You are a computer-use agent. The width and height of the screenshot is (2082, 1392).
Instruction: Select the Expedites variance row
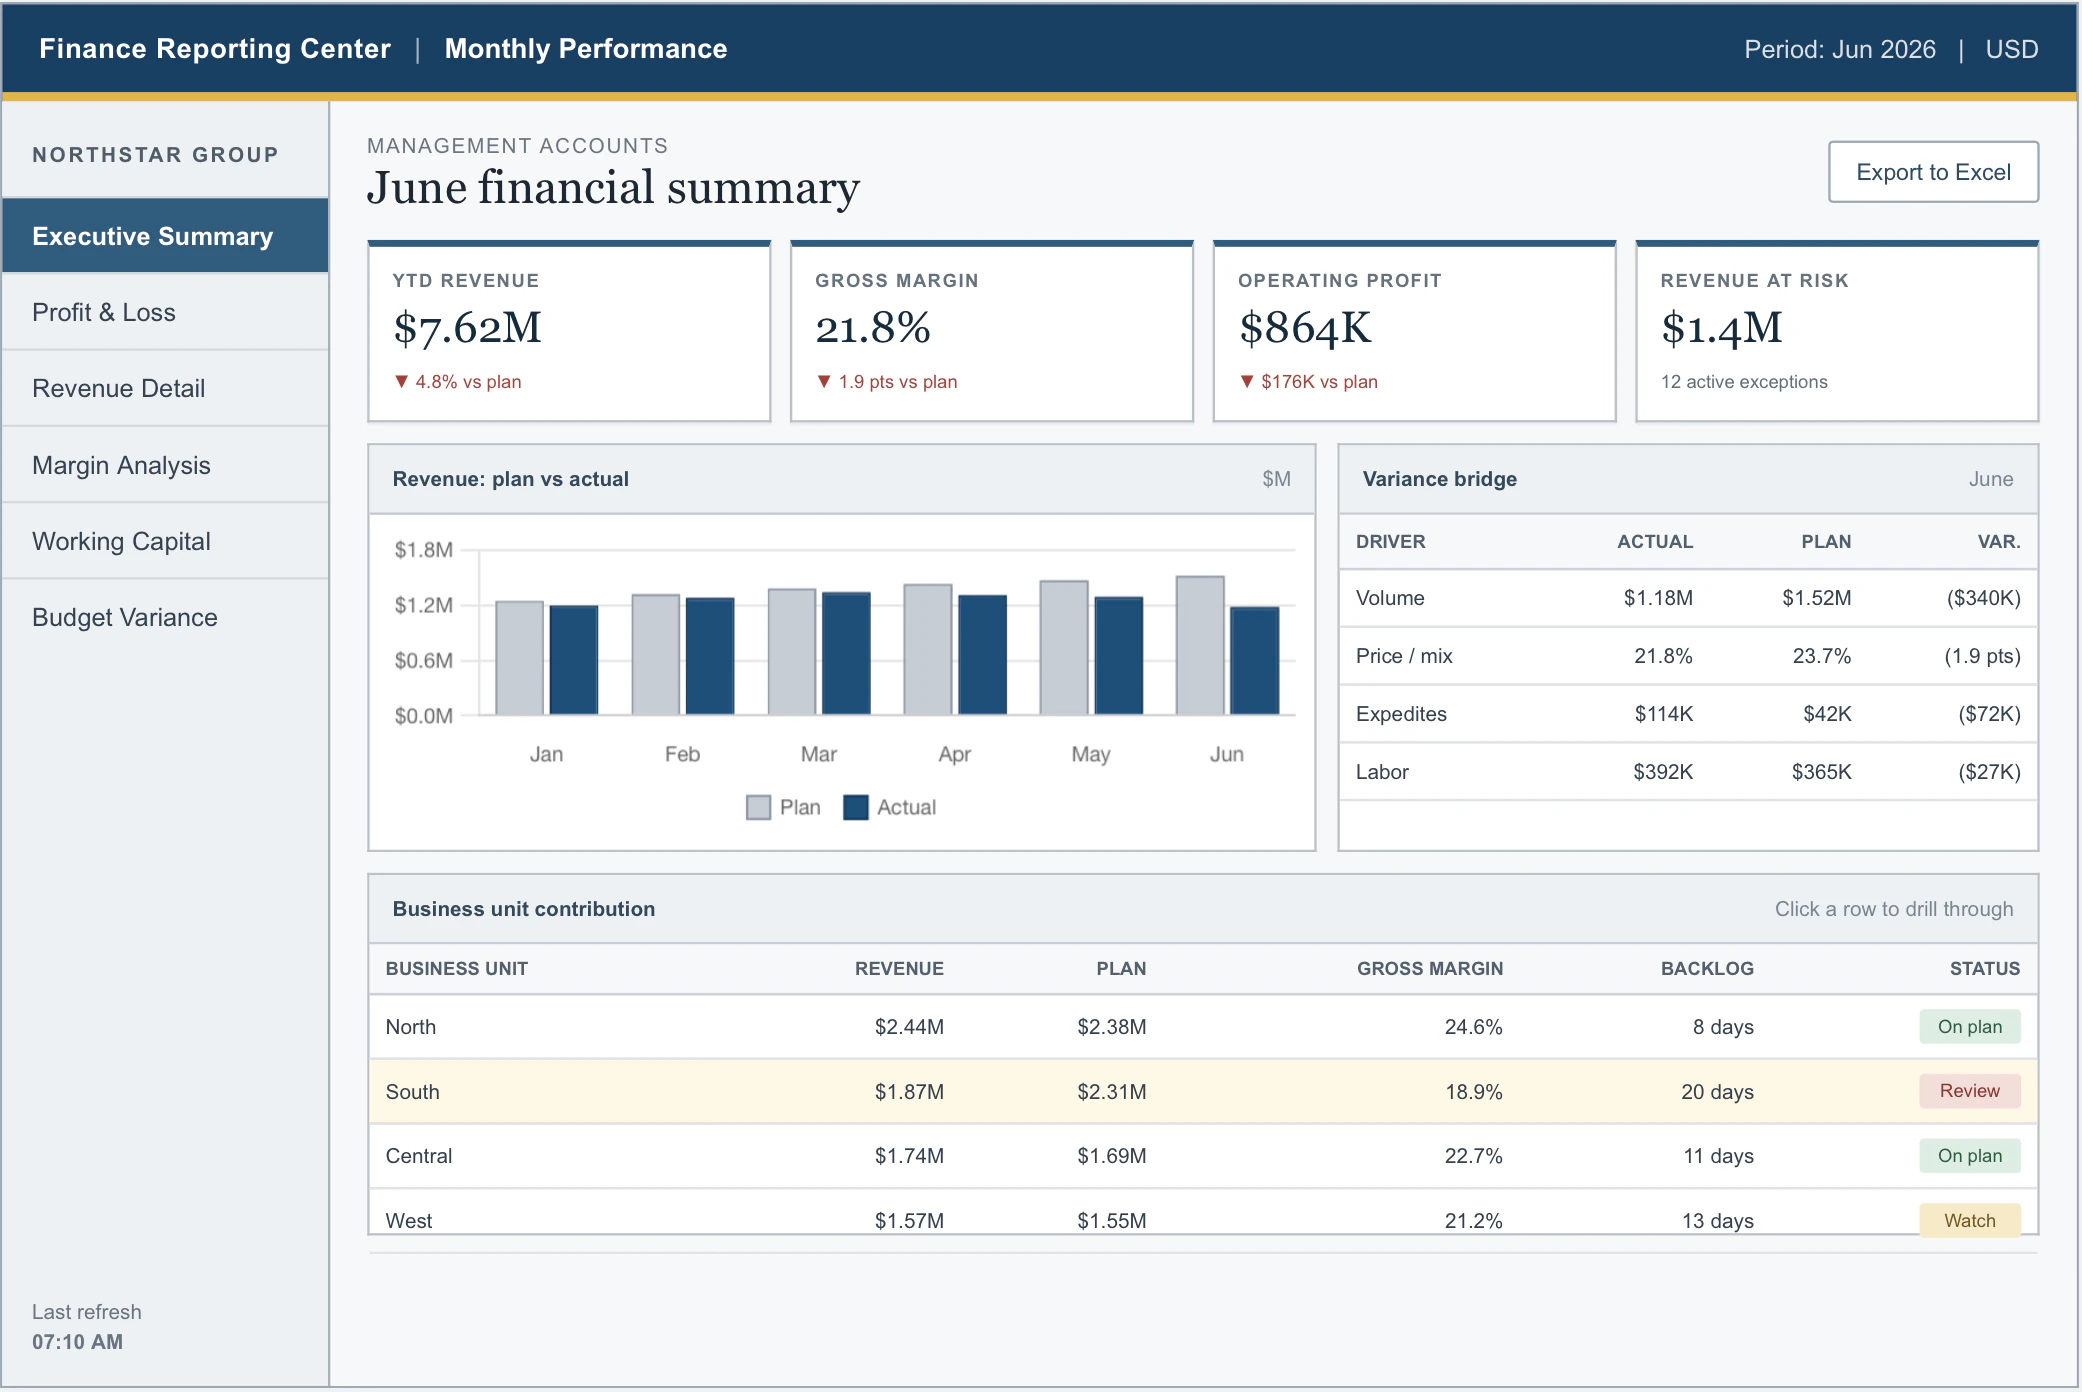pos(1688,714)
